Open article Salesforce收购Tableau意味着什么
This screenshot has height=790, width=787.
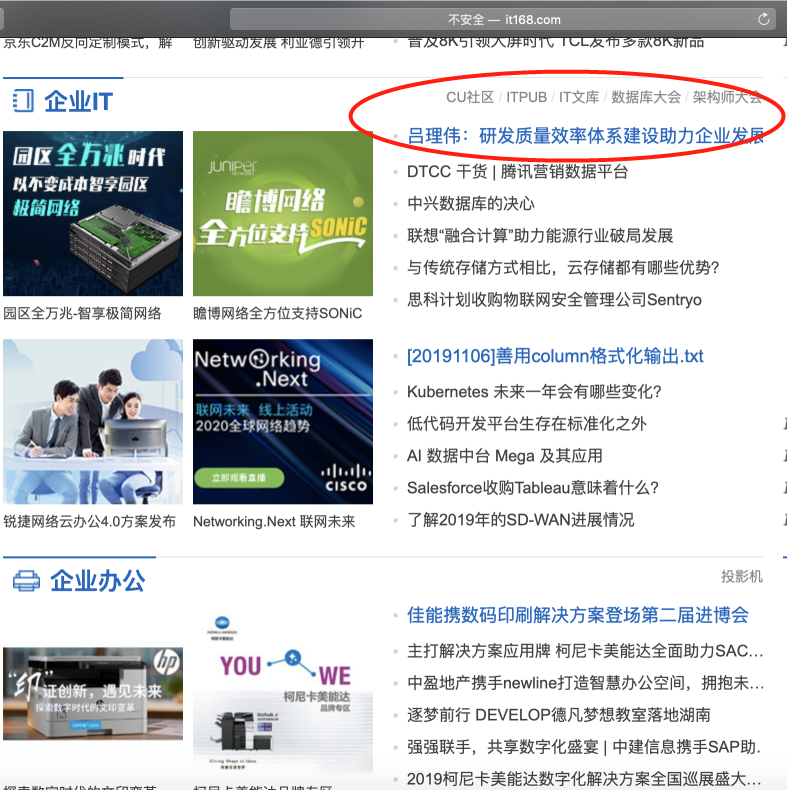pos(533,488)
